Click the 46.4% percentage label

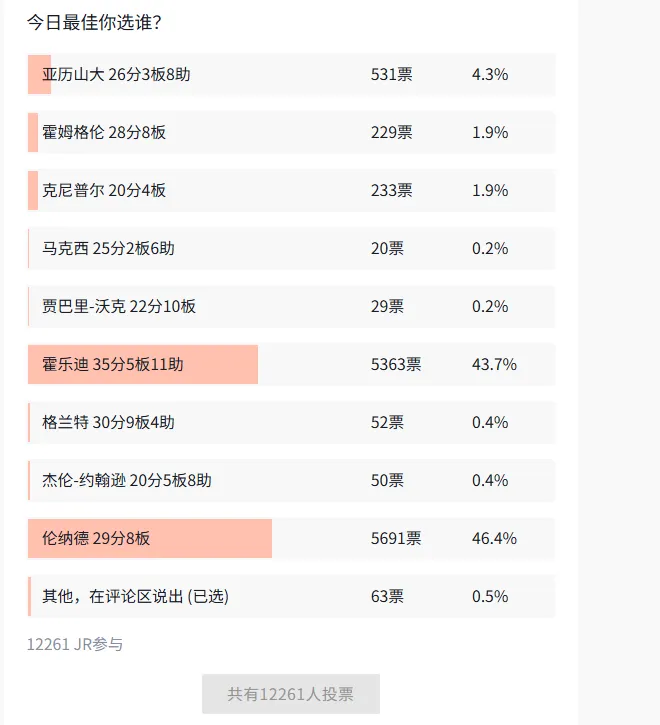coord(494,539)
